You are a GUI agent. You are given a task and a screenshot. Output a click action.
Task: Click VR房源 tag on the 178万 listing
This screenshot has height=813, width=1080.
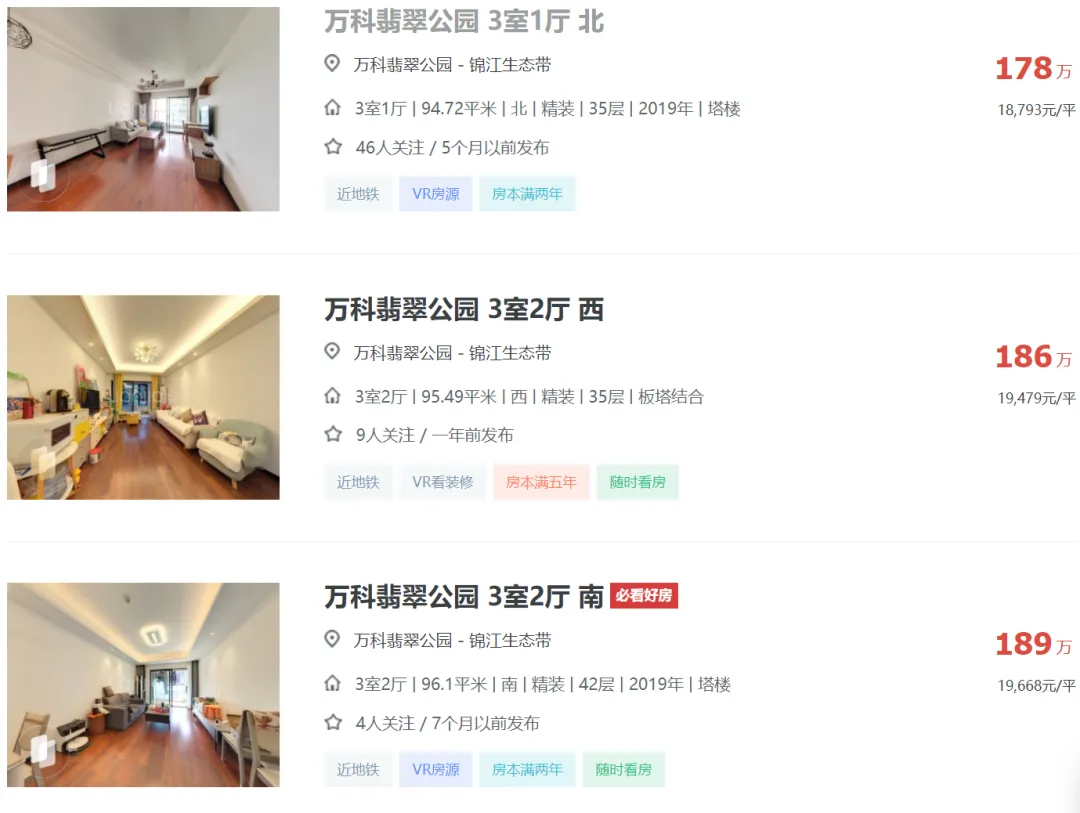click(436, 194)
